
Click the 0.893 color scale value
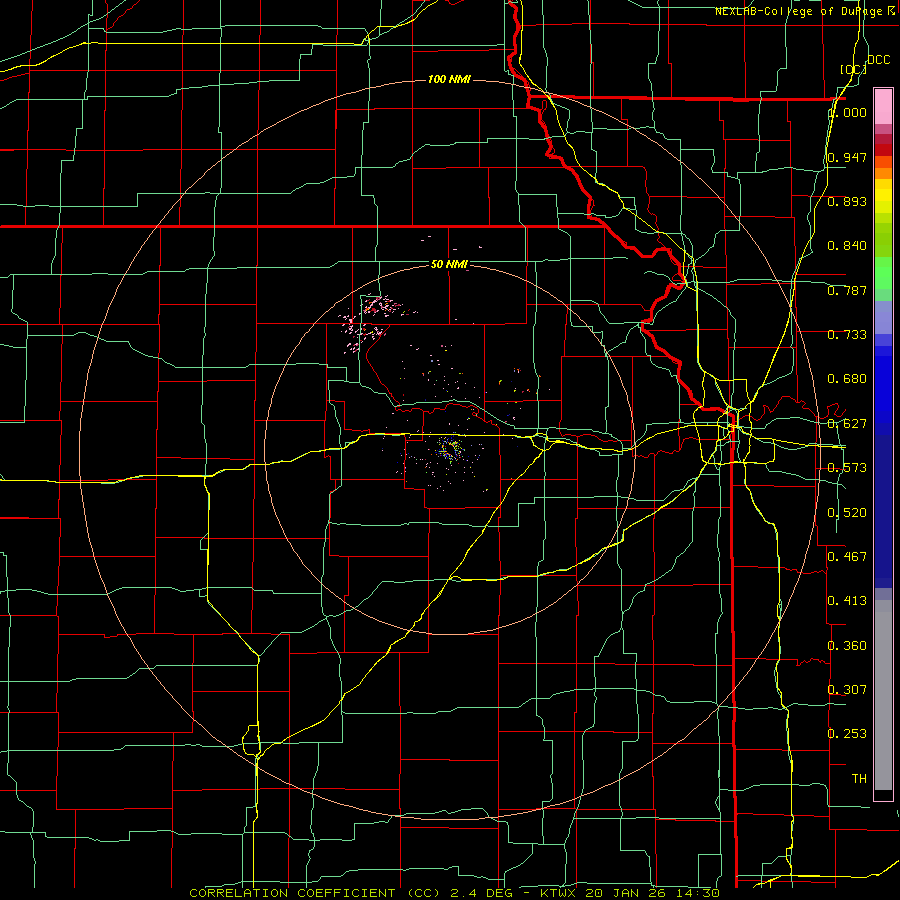(x=847, y=201)
